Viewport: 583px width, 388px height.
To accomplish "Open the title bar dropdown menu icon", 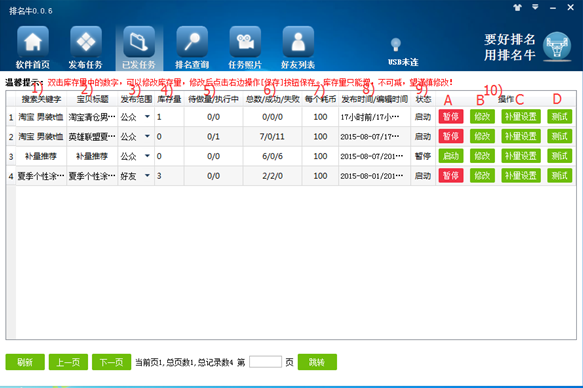I will click(535, 7).
